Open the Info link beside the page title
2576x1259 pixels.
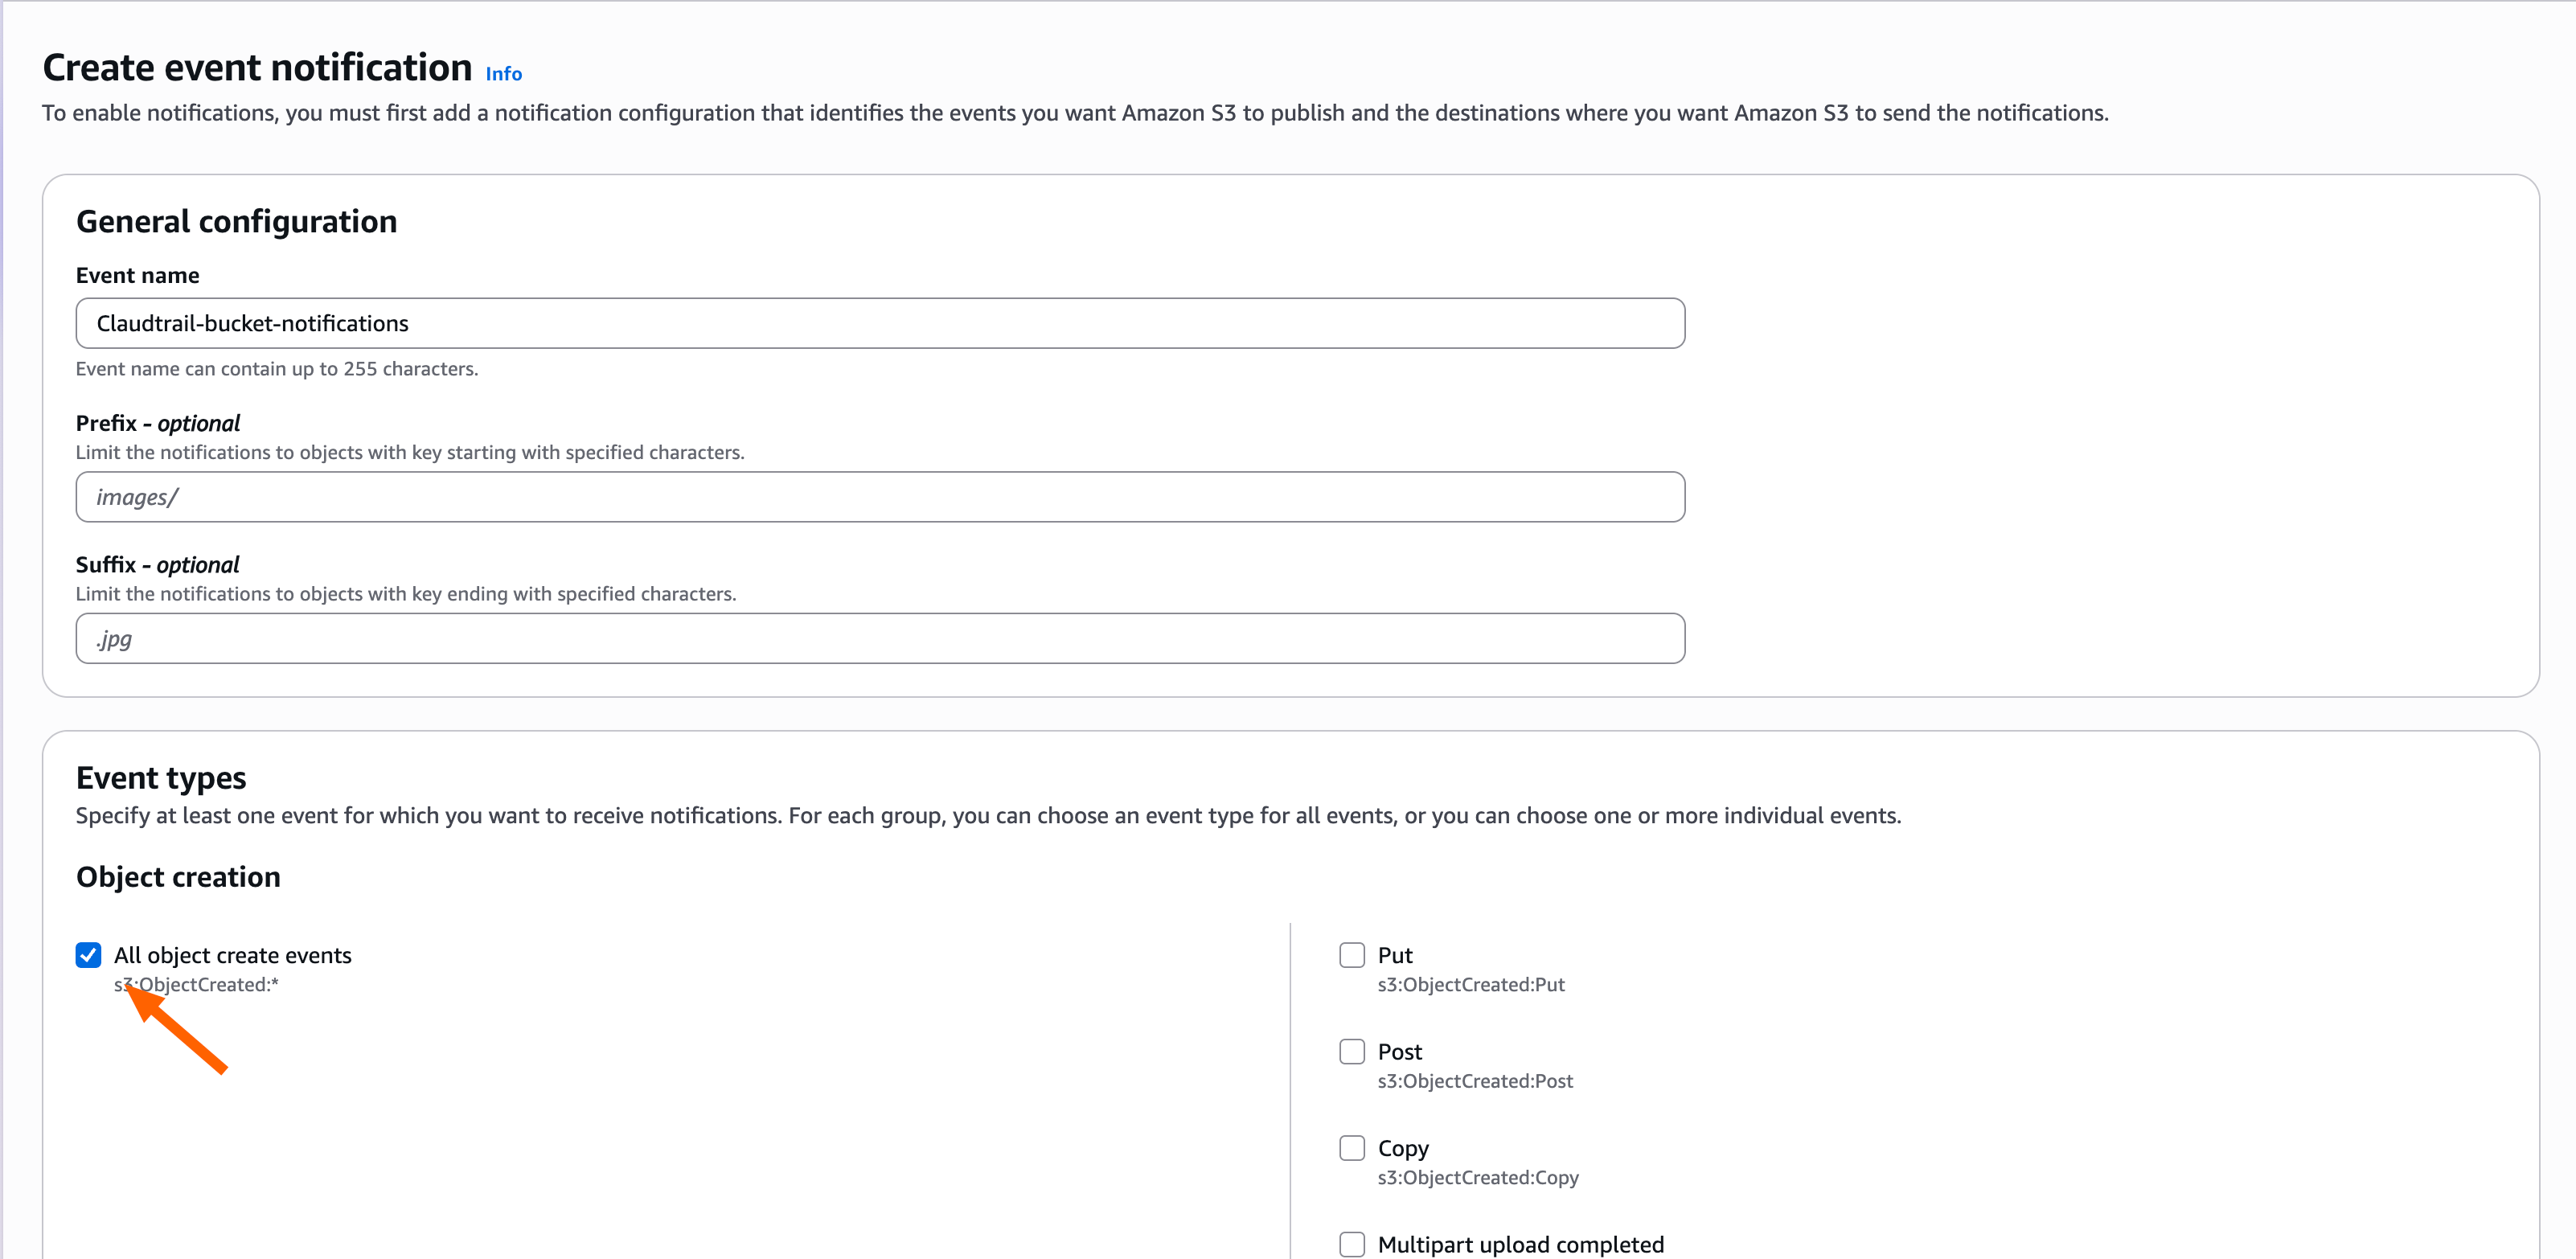coord(504,74)
